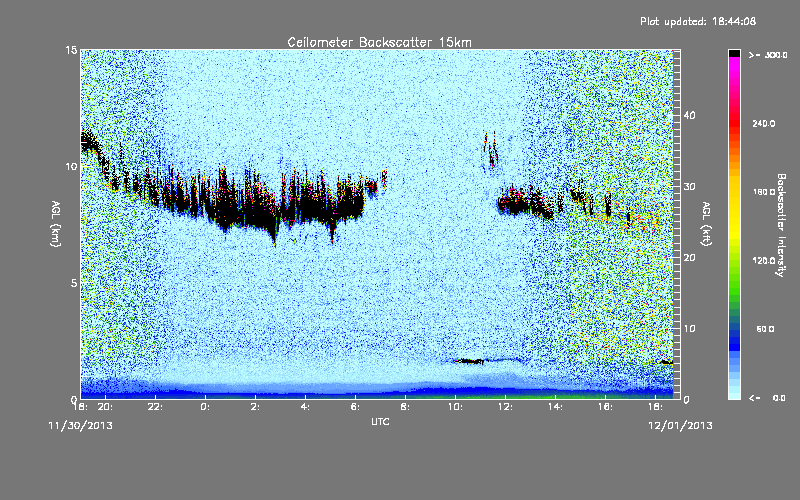Image resolution: width=800 pixels, height=500 pixels.
Task: Click the "120.0" colorbar value
Action: 764,261
